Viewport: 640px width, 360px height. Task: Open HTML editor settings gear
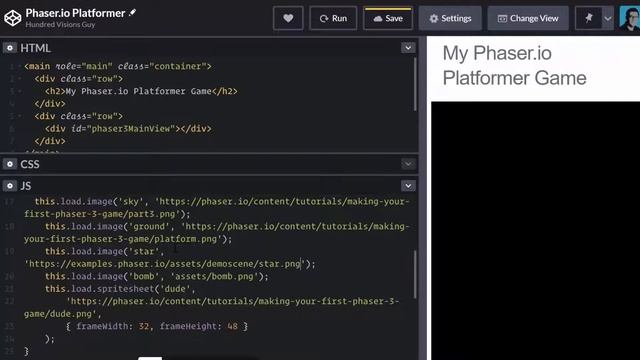(x=9, y=48)
